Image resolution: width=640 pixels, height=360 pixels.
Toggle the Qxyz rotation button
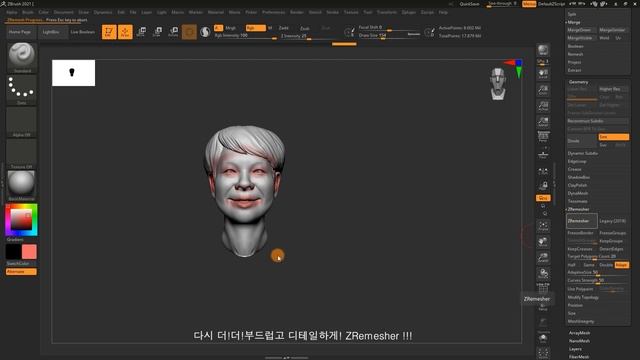[x=543, y=198]
